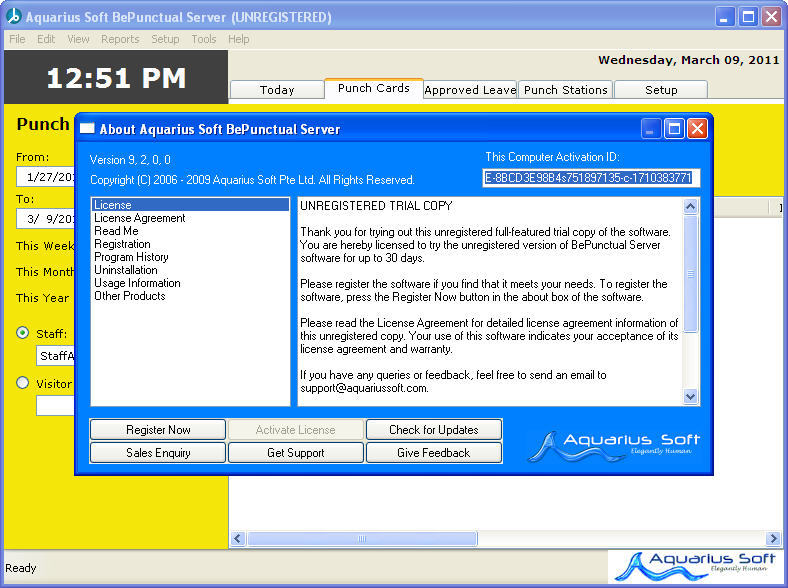Switch to the Today tab
788x588 pixels.
pyautogui.click(x=277, y=90)
